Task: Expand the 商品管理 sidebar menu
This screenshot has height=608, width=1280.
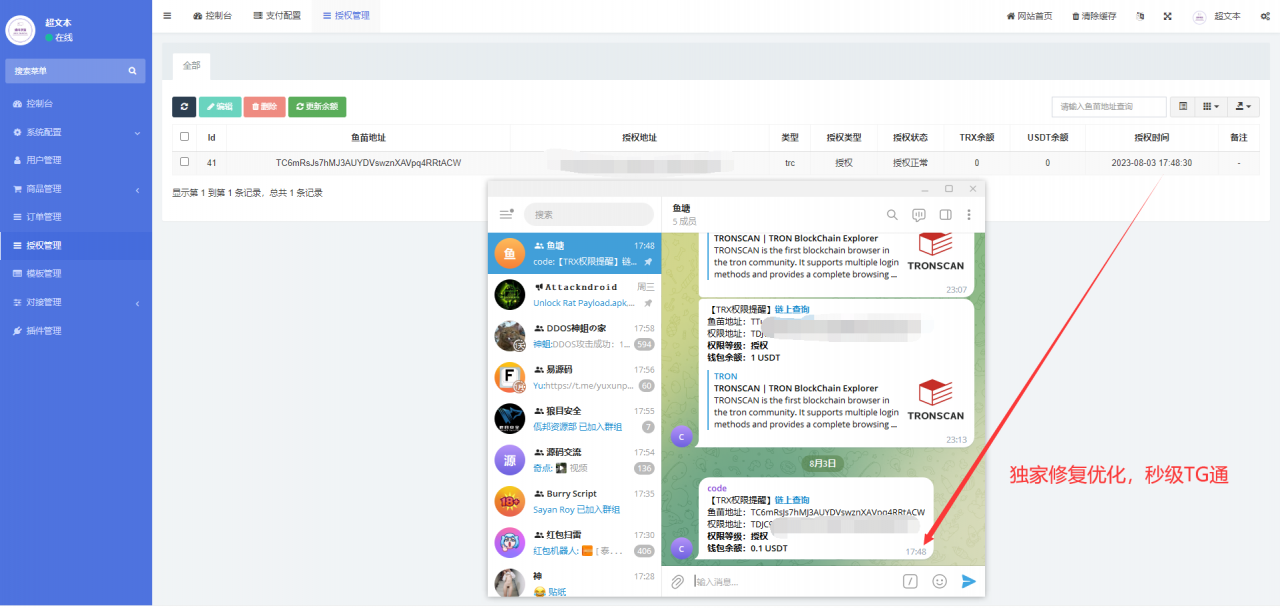Action: [76, 189]
